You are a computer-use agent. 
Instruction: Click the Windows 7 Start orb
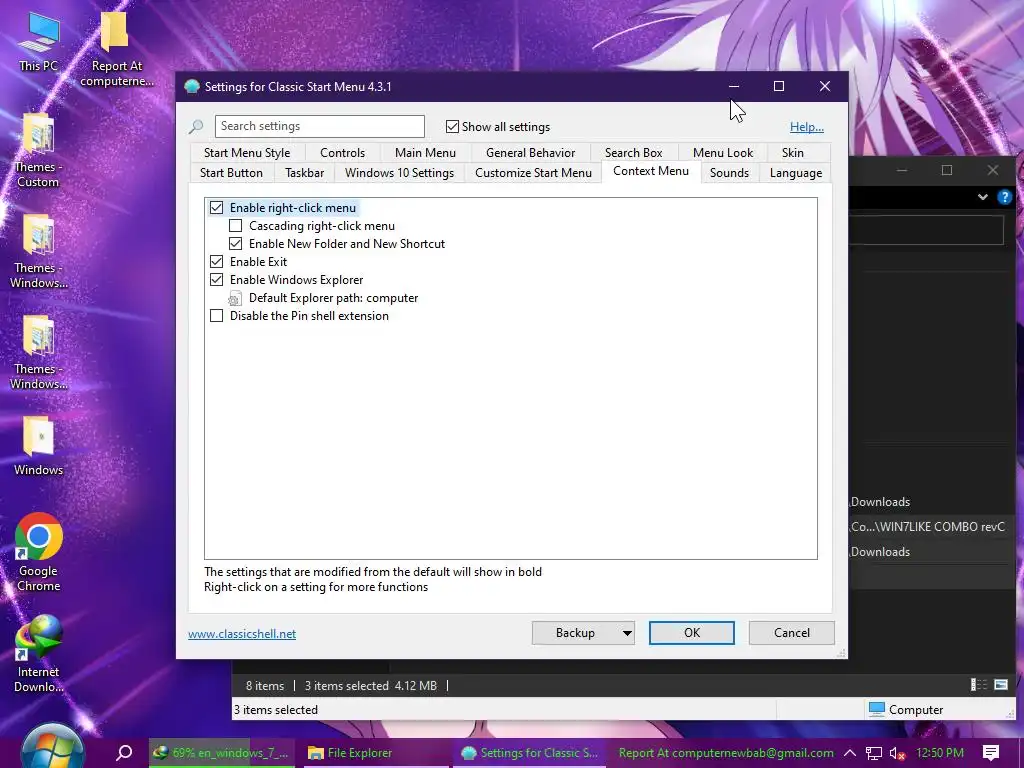click(x=52, y=748)
